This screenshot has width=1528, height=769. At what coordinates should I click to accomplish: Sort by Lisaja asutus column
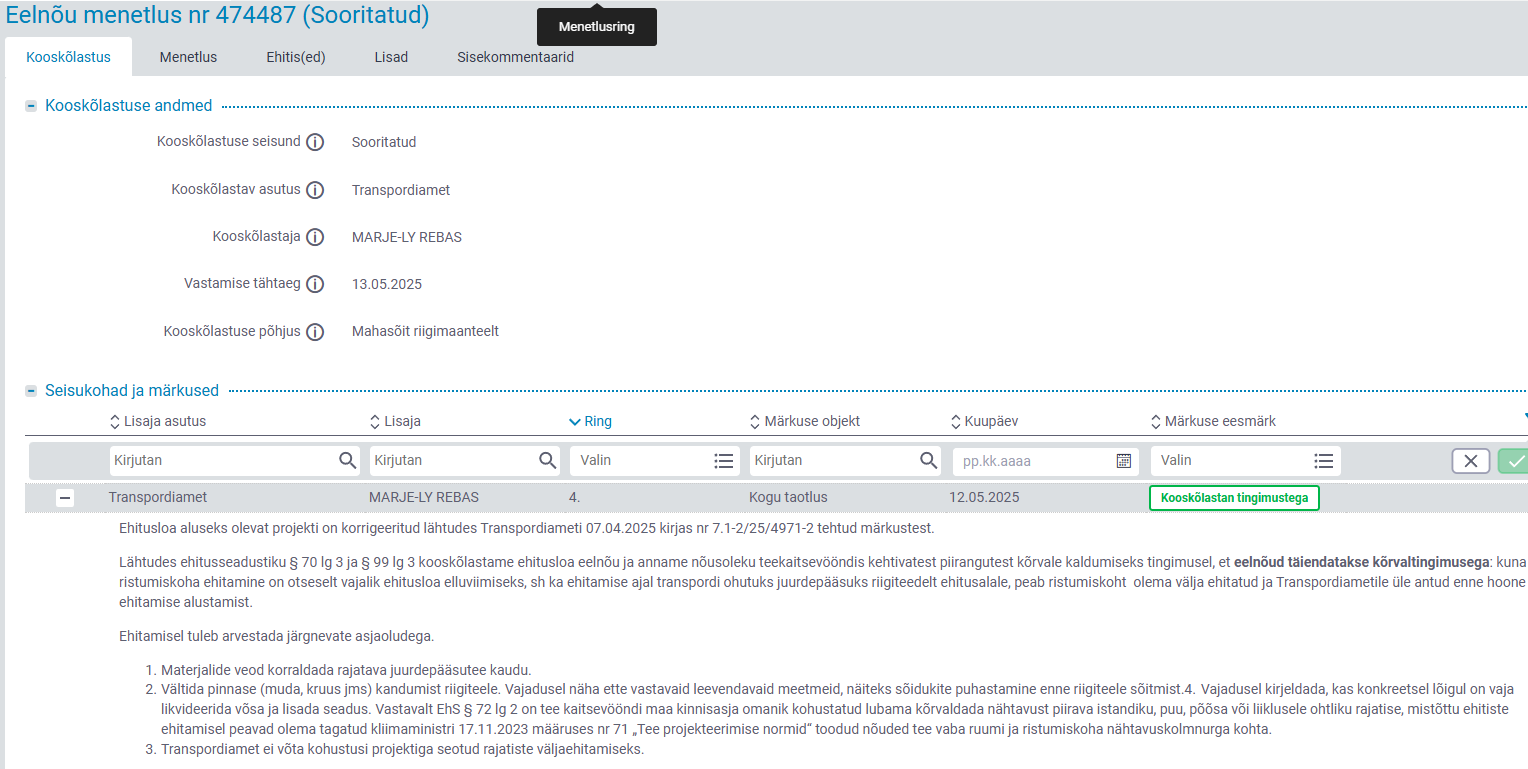coord(158,421)
